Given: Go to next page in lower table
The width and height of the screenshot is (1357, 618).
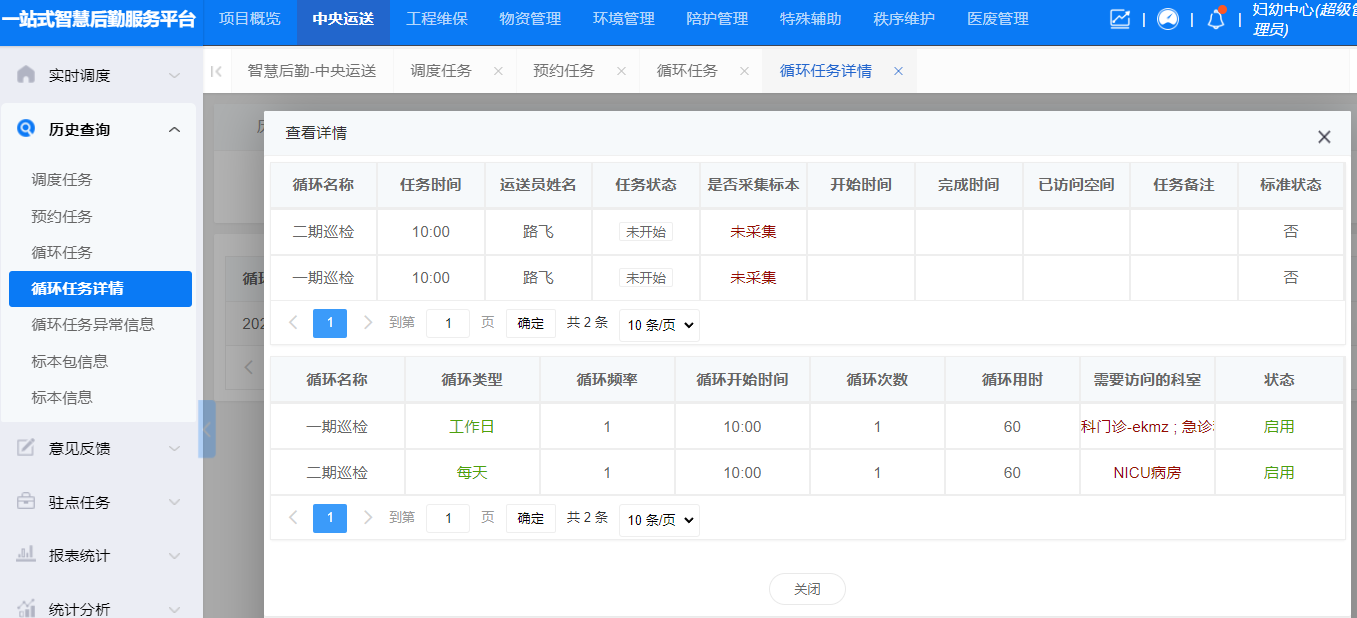Looking at the screenshot, I should 368,518.
